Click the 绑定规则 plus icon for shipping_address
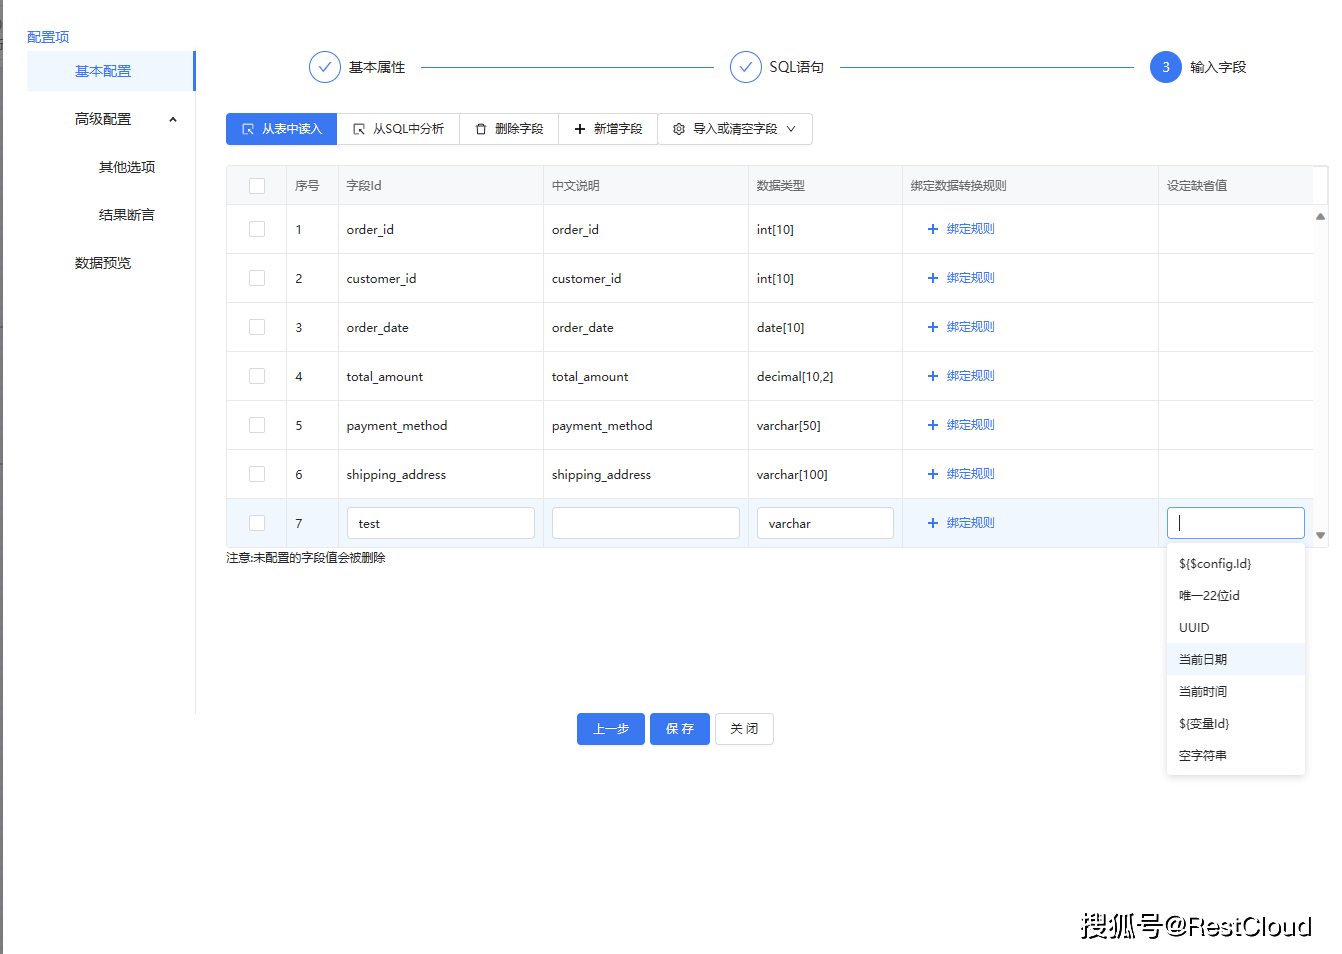The image size is (1342, 954). [932, 473]
